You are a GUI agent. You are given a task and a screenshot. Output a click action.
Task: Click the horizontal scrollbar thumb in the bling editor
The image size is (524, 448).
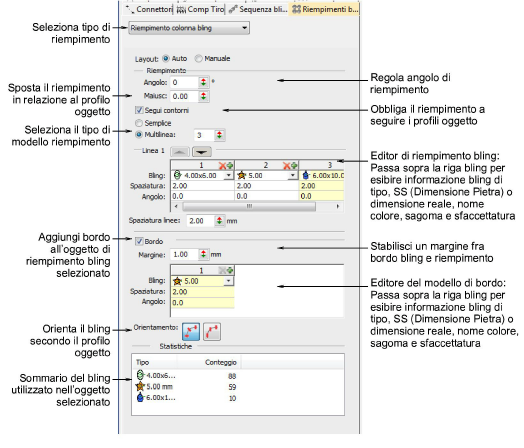click(x=249, y=206)
